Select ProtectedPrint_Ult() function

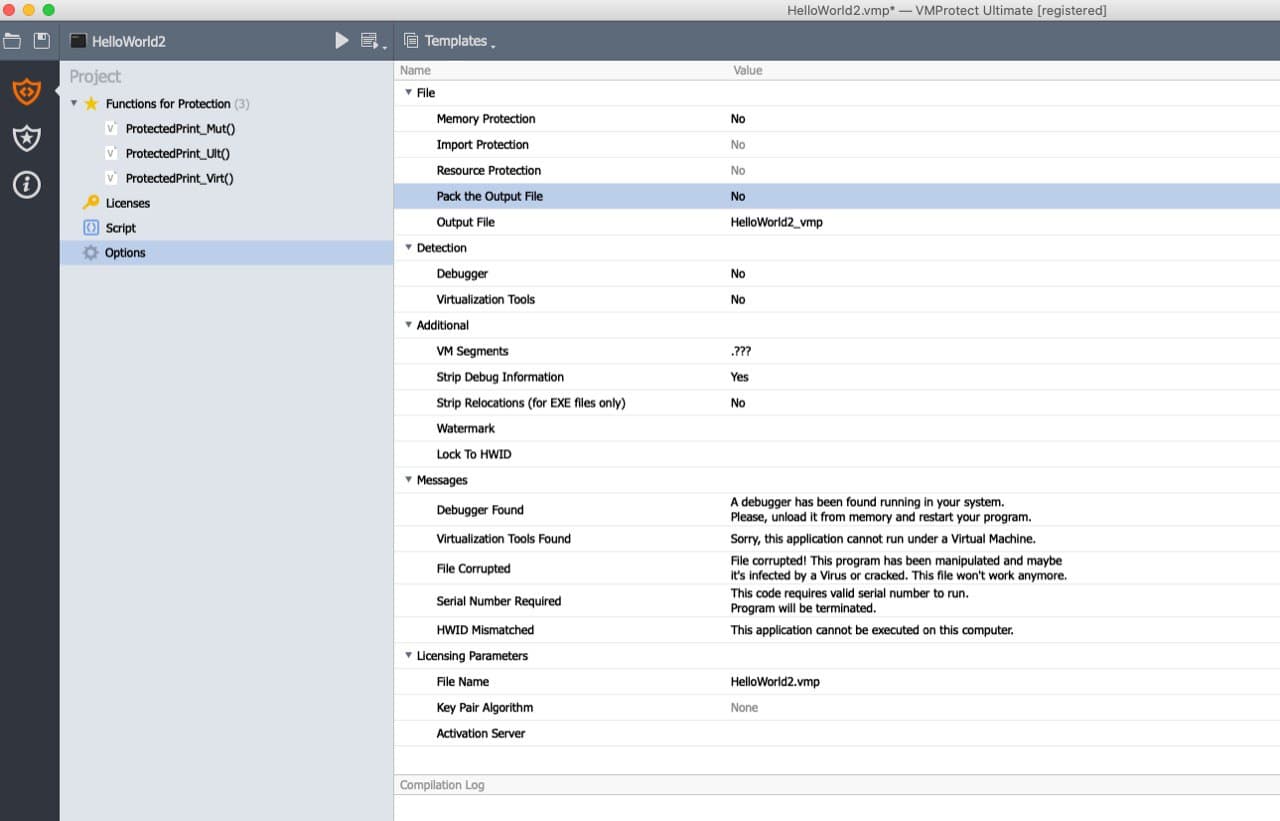177,154
